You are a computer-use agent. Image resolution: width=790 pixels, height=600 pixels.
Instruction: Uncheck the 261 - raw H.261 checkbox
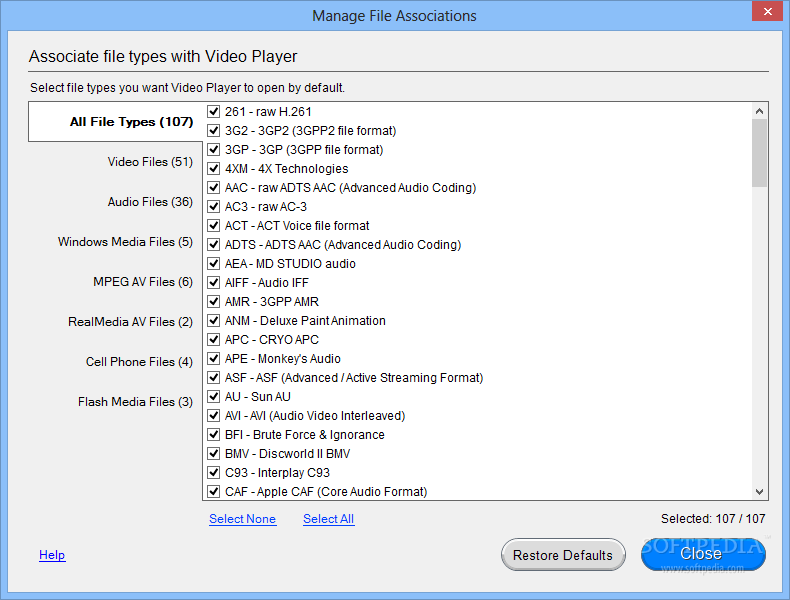214,111
